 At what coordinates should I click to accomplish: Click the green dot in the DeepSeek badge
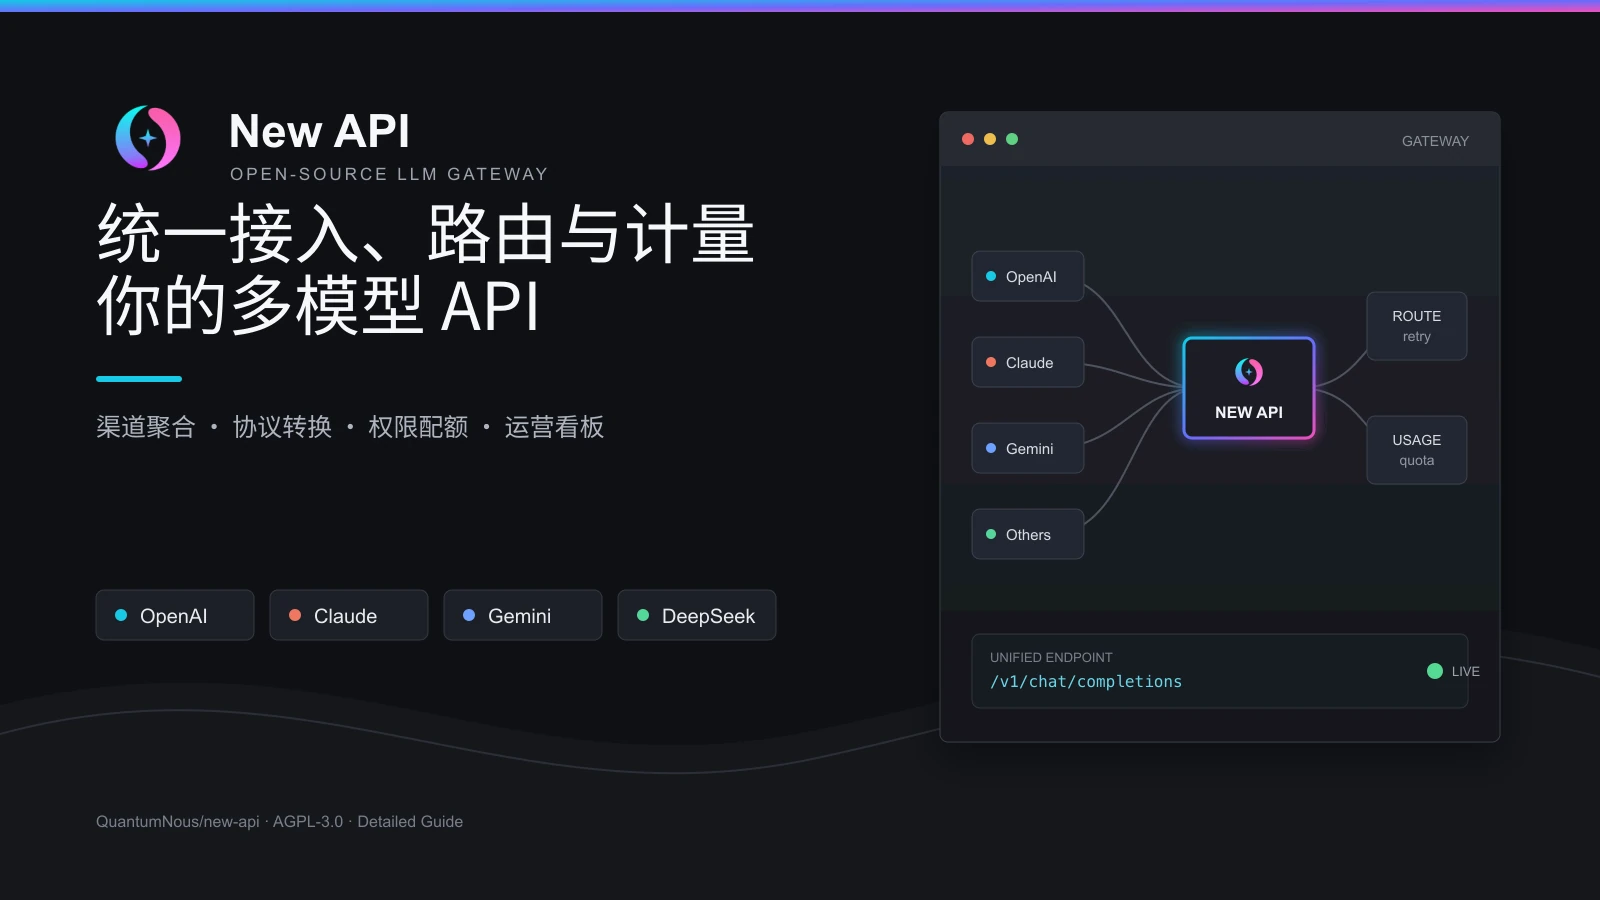click(643, 615)
